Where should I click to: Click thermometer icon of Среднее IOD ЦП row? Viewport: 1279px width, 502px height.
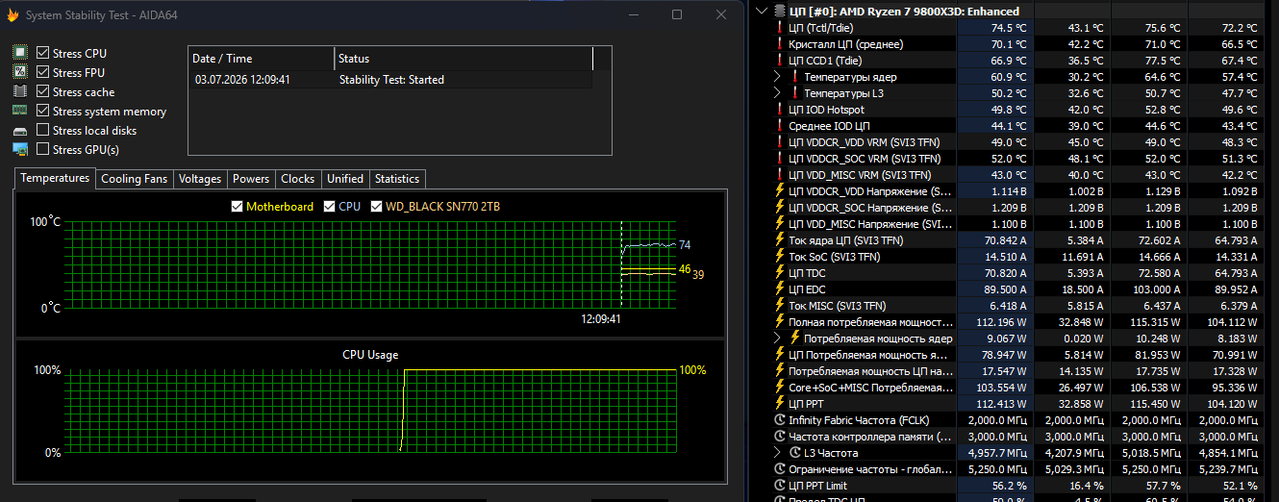click(780, 126)
